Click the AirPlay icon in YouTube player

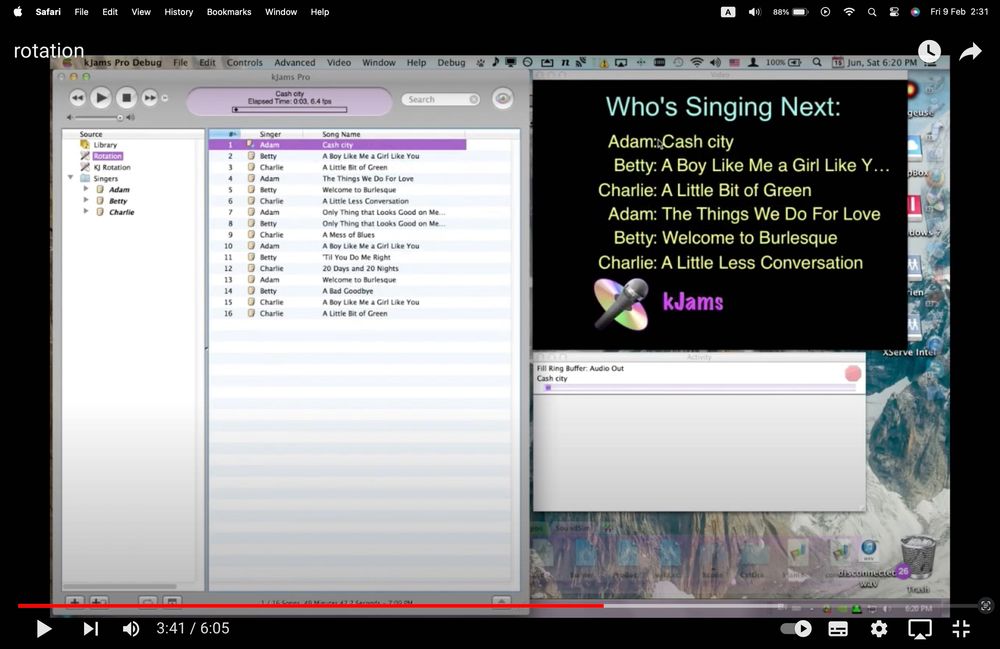[920, 629]
